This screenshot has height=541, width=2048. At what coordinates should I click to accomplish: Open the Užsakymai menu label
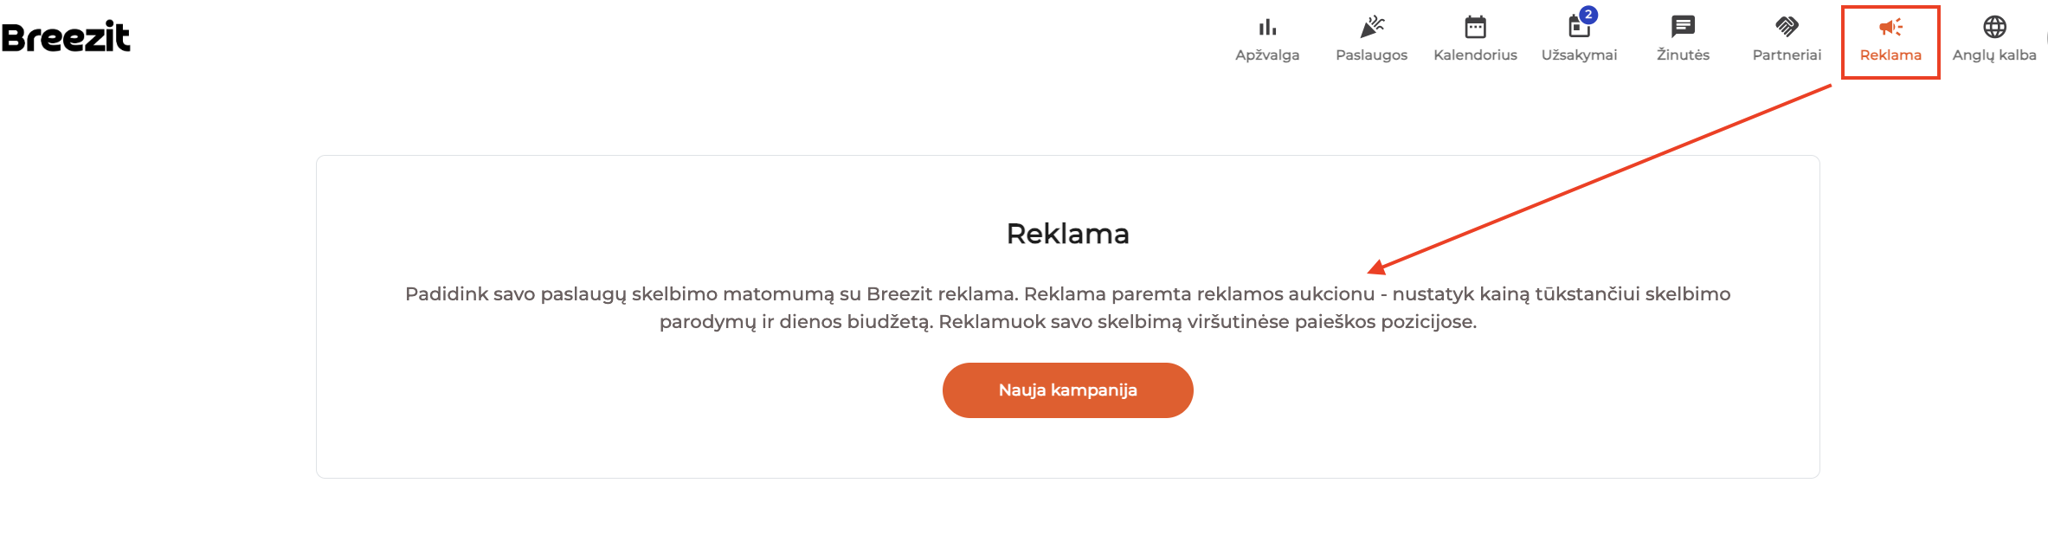pyautogui.click(x=1579, y=55)
